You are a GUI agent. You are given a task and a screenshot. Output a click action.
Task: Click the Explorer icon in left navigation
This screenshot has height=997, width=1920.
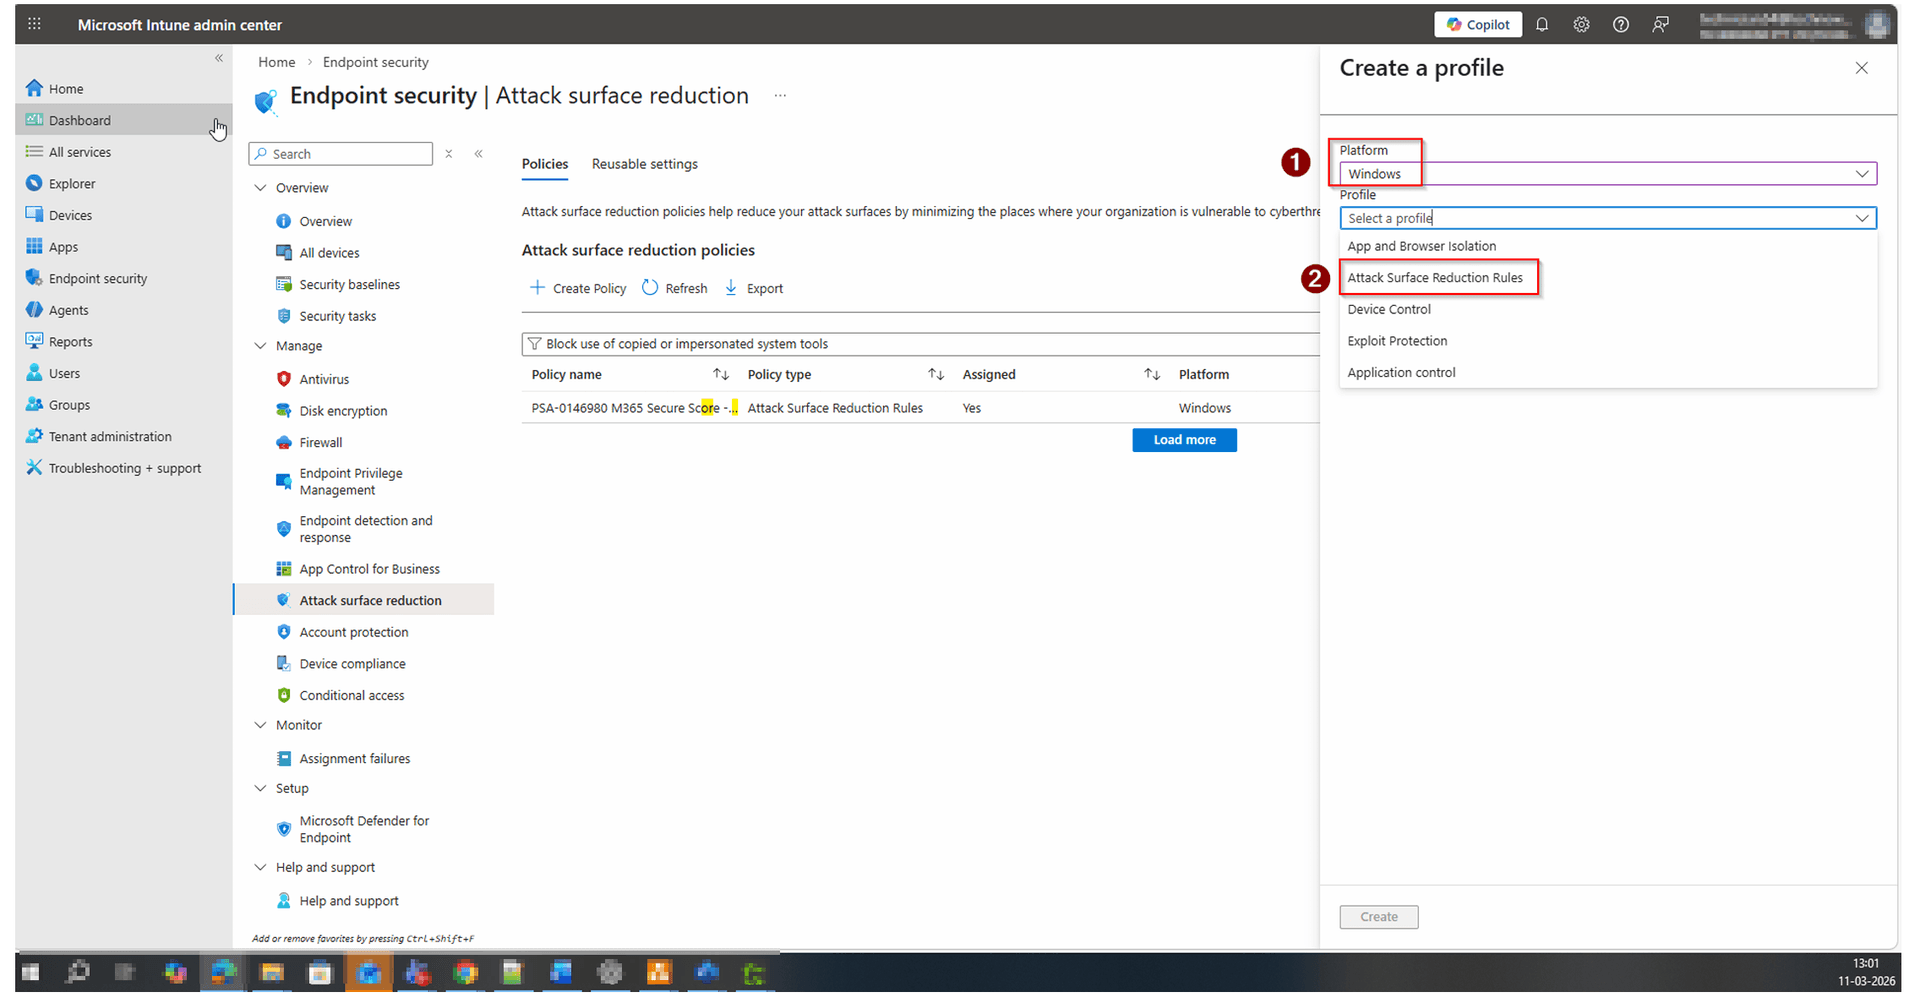tap(34, 183)
